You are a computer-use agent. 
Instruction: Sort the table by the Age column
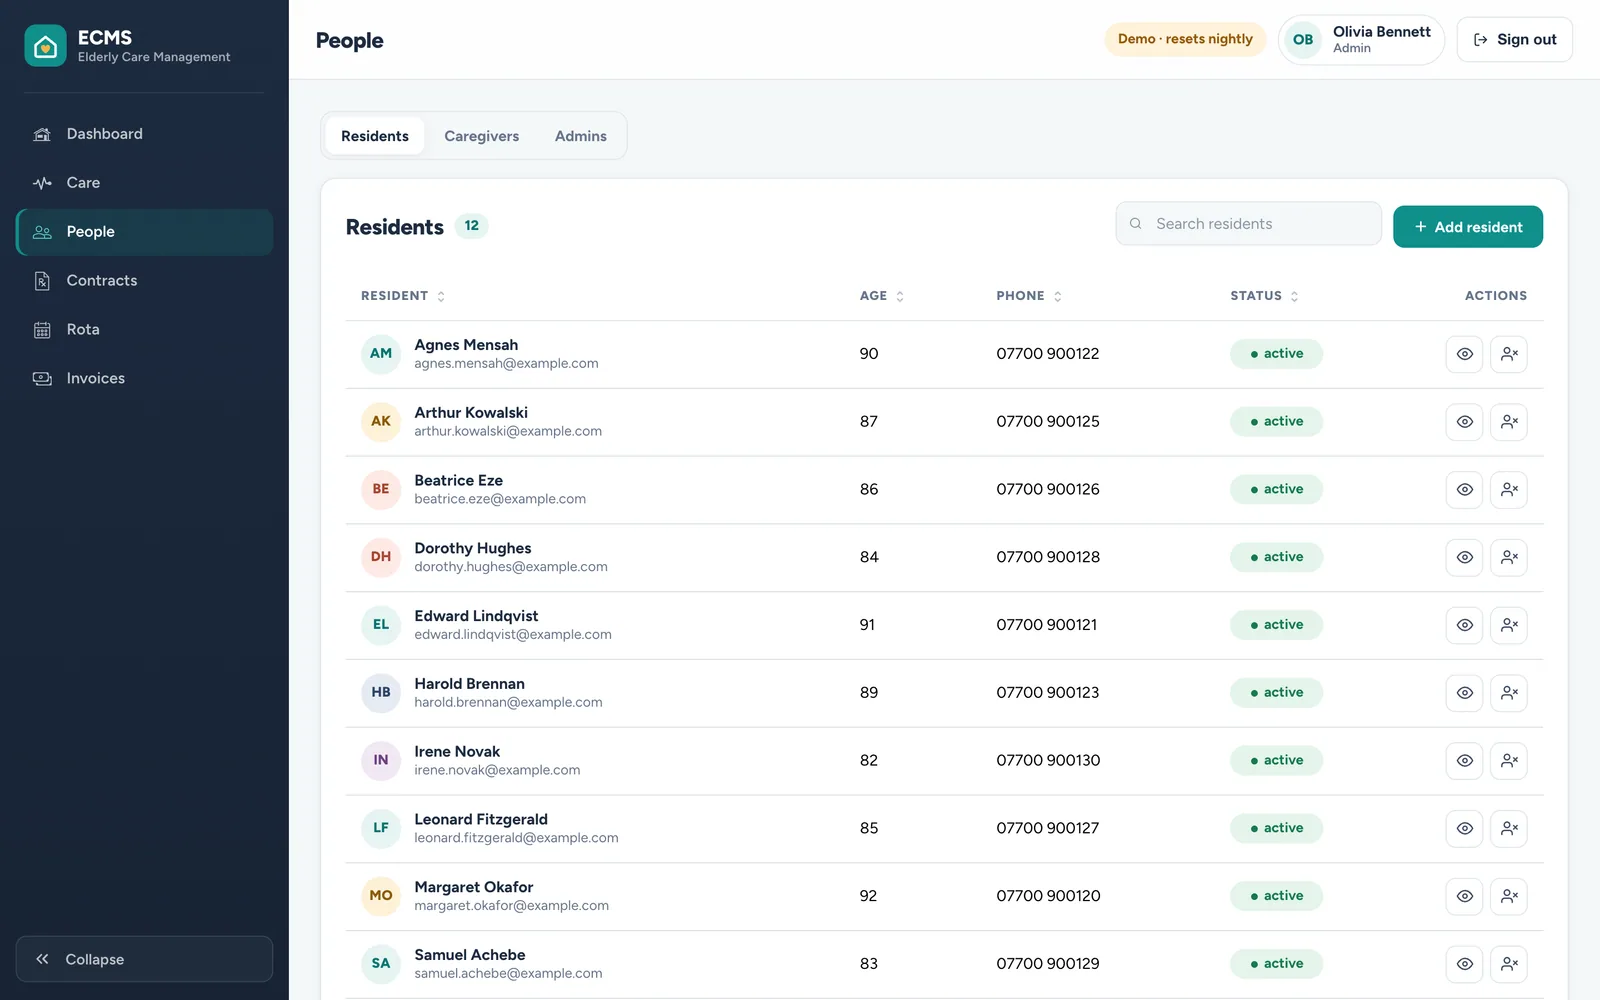(x=881, y=296)
